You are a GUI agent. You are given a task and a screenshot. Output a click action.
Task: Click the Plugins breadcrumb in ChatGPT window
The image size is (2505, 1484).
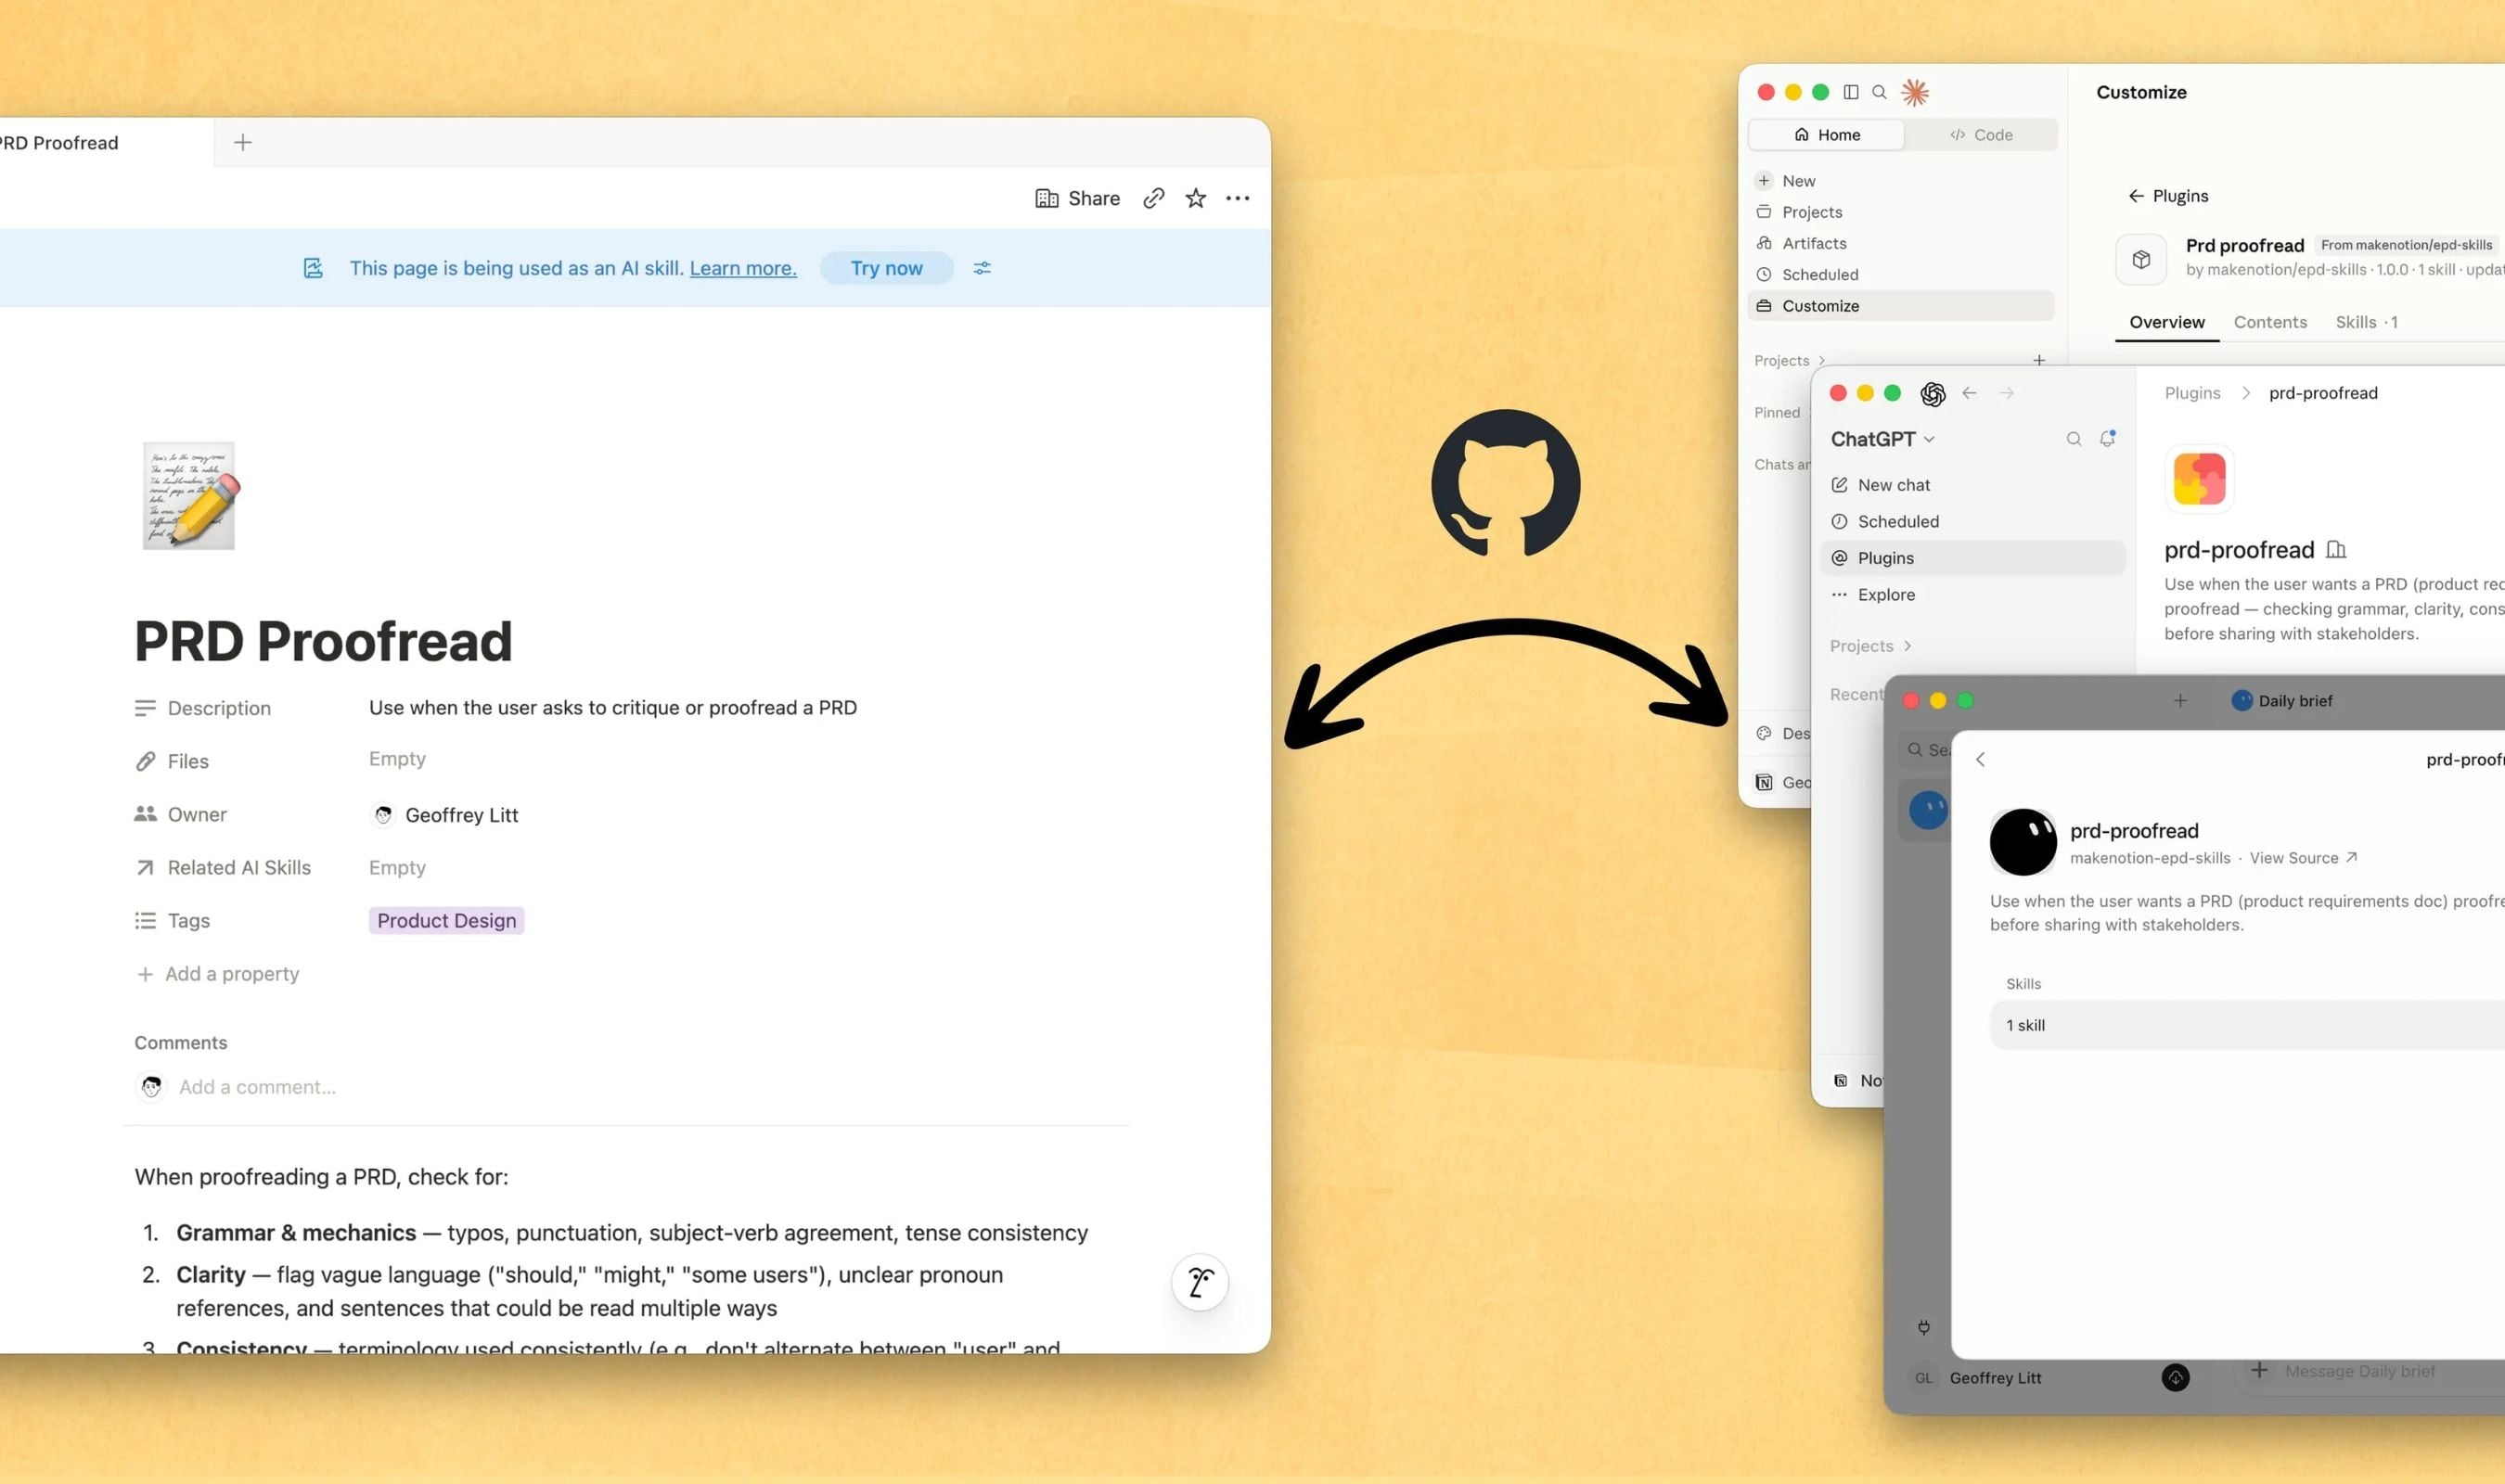2191,393
